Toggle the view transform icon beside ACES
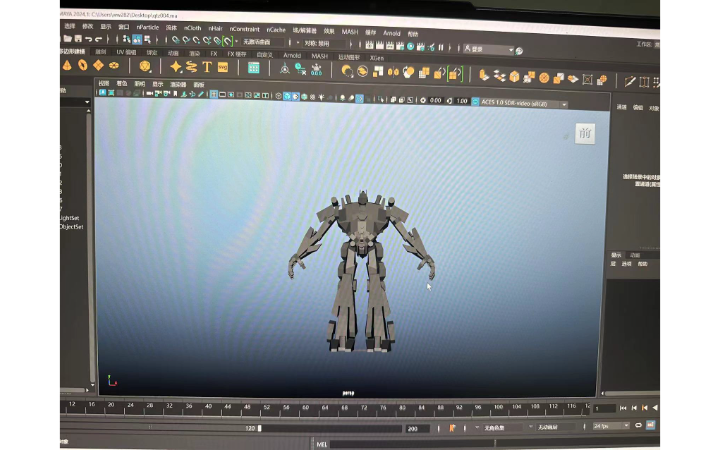The width and height of the screenshot is (720, 450). tap(475, 101)
